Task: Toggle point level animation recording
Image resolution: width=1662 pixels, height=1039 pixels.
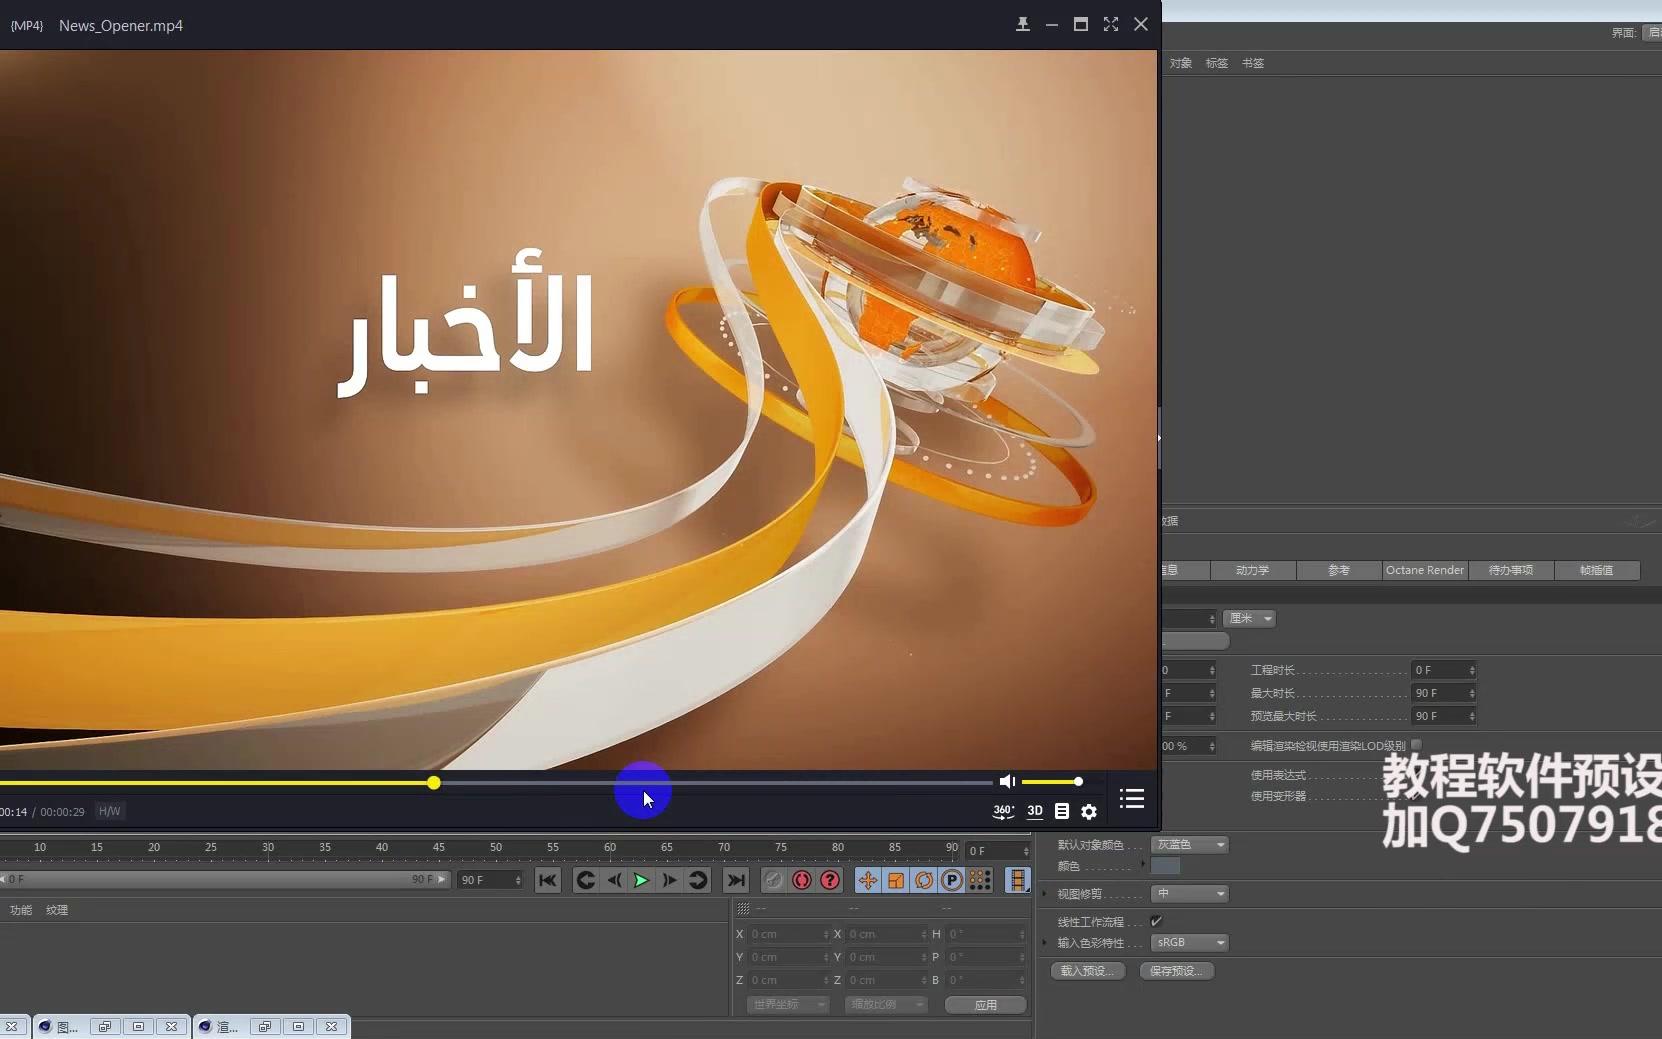Action: tap(980, 880)
